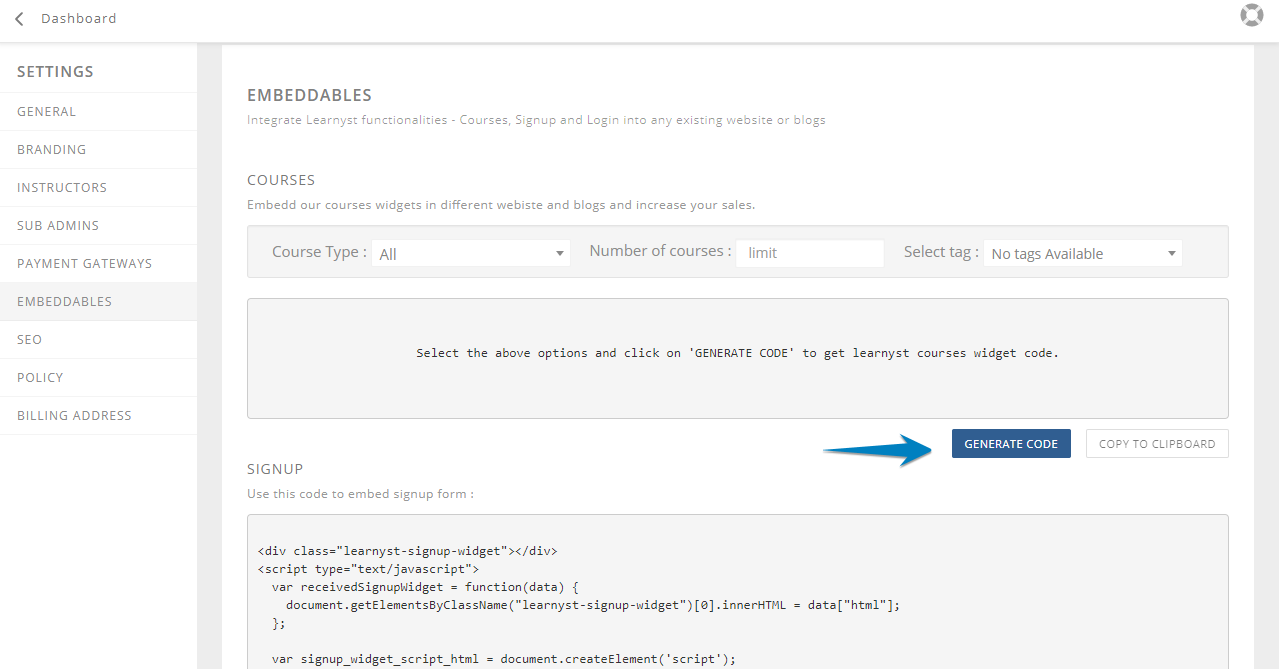
Task: Click the COURSES section heading
Action: (x=281, y=180)
